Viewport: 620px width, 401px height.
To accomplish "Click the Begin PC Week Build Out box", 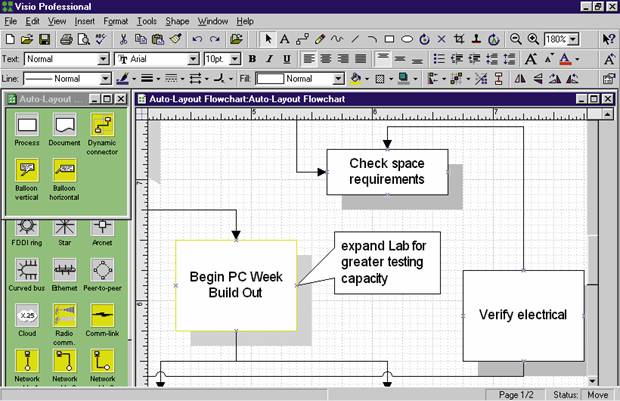I will pos(236,285).
